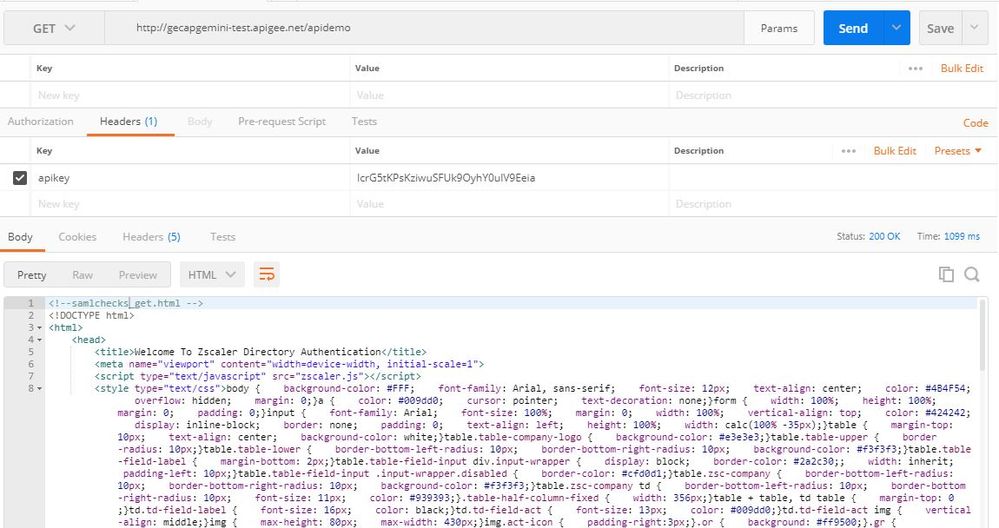Select the response Body tab

point(20,236)
